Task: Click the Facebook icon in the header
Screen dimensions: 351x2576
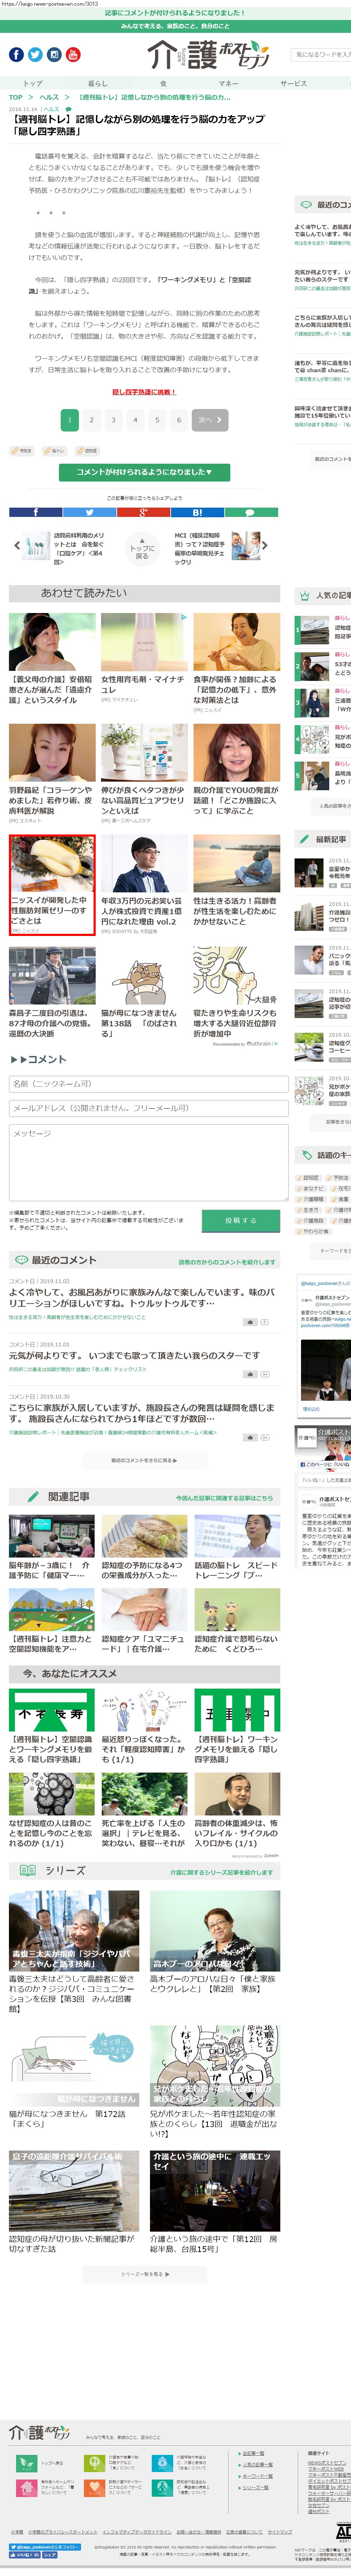Action: point(16,54)
